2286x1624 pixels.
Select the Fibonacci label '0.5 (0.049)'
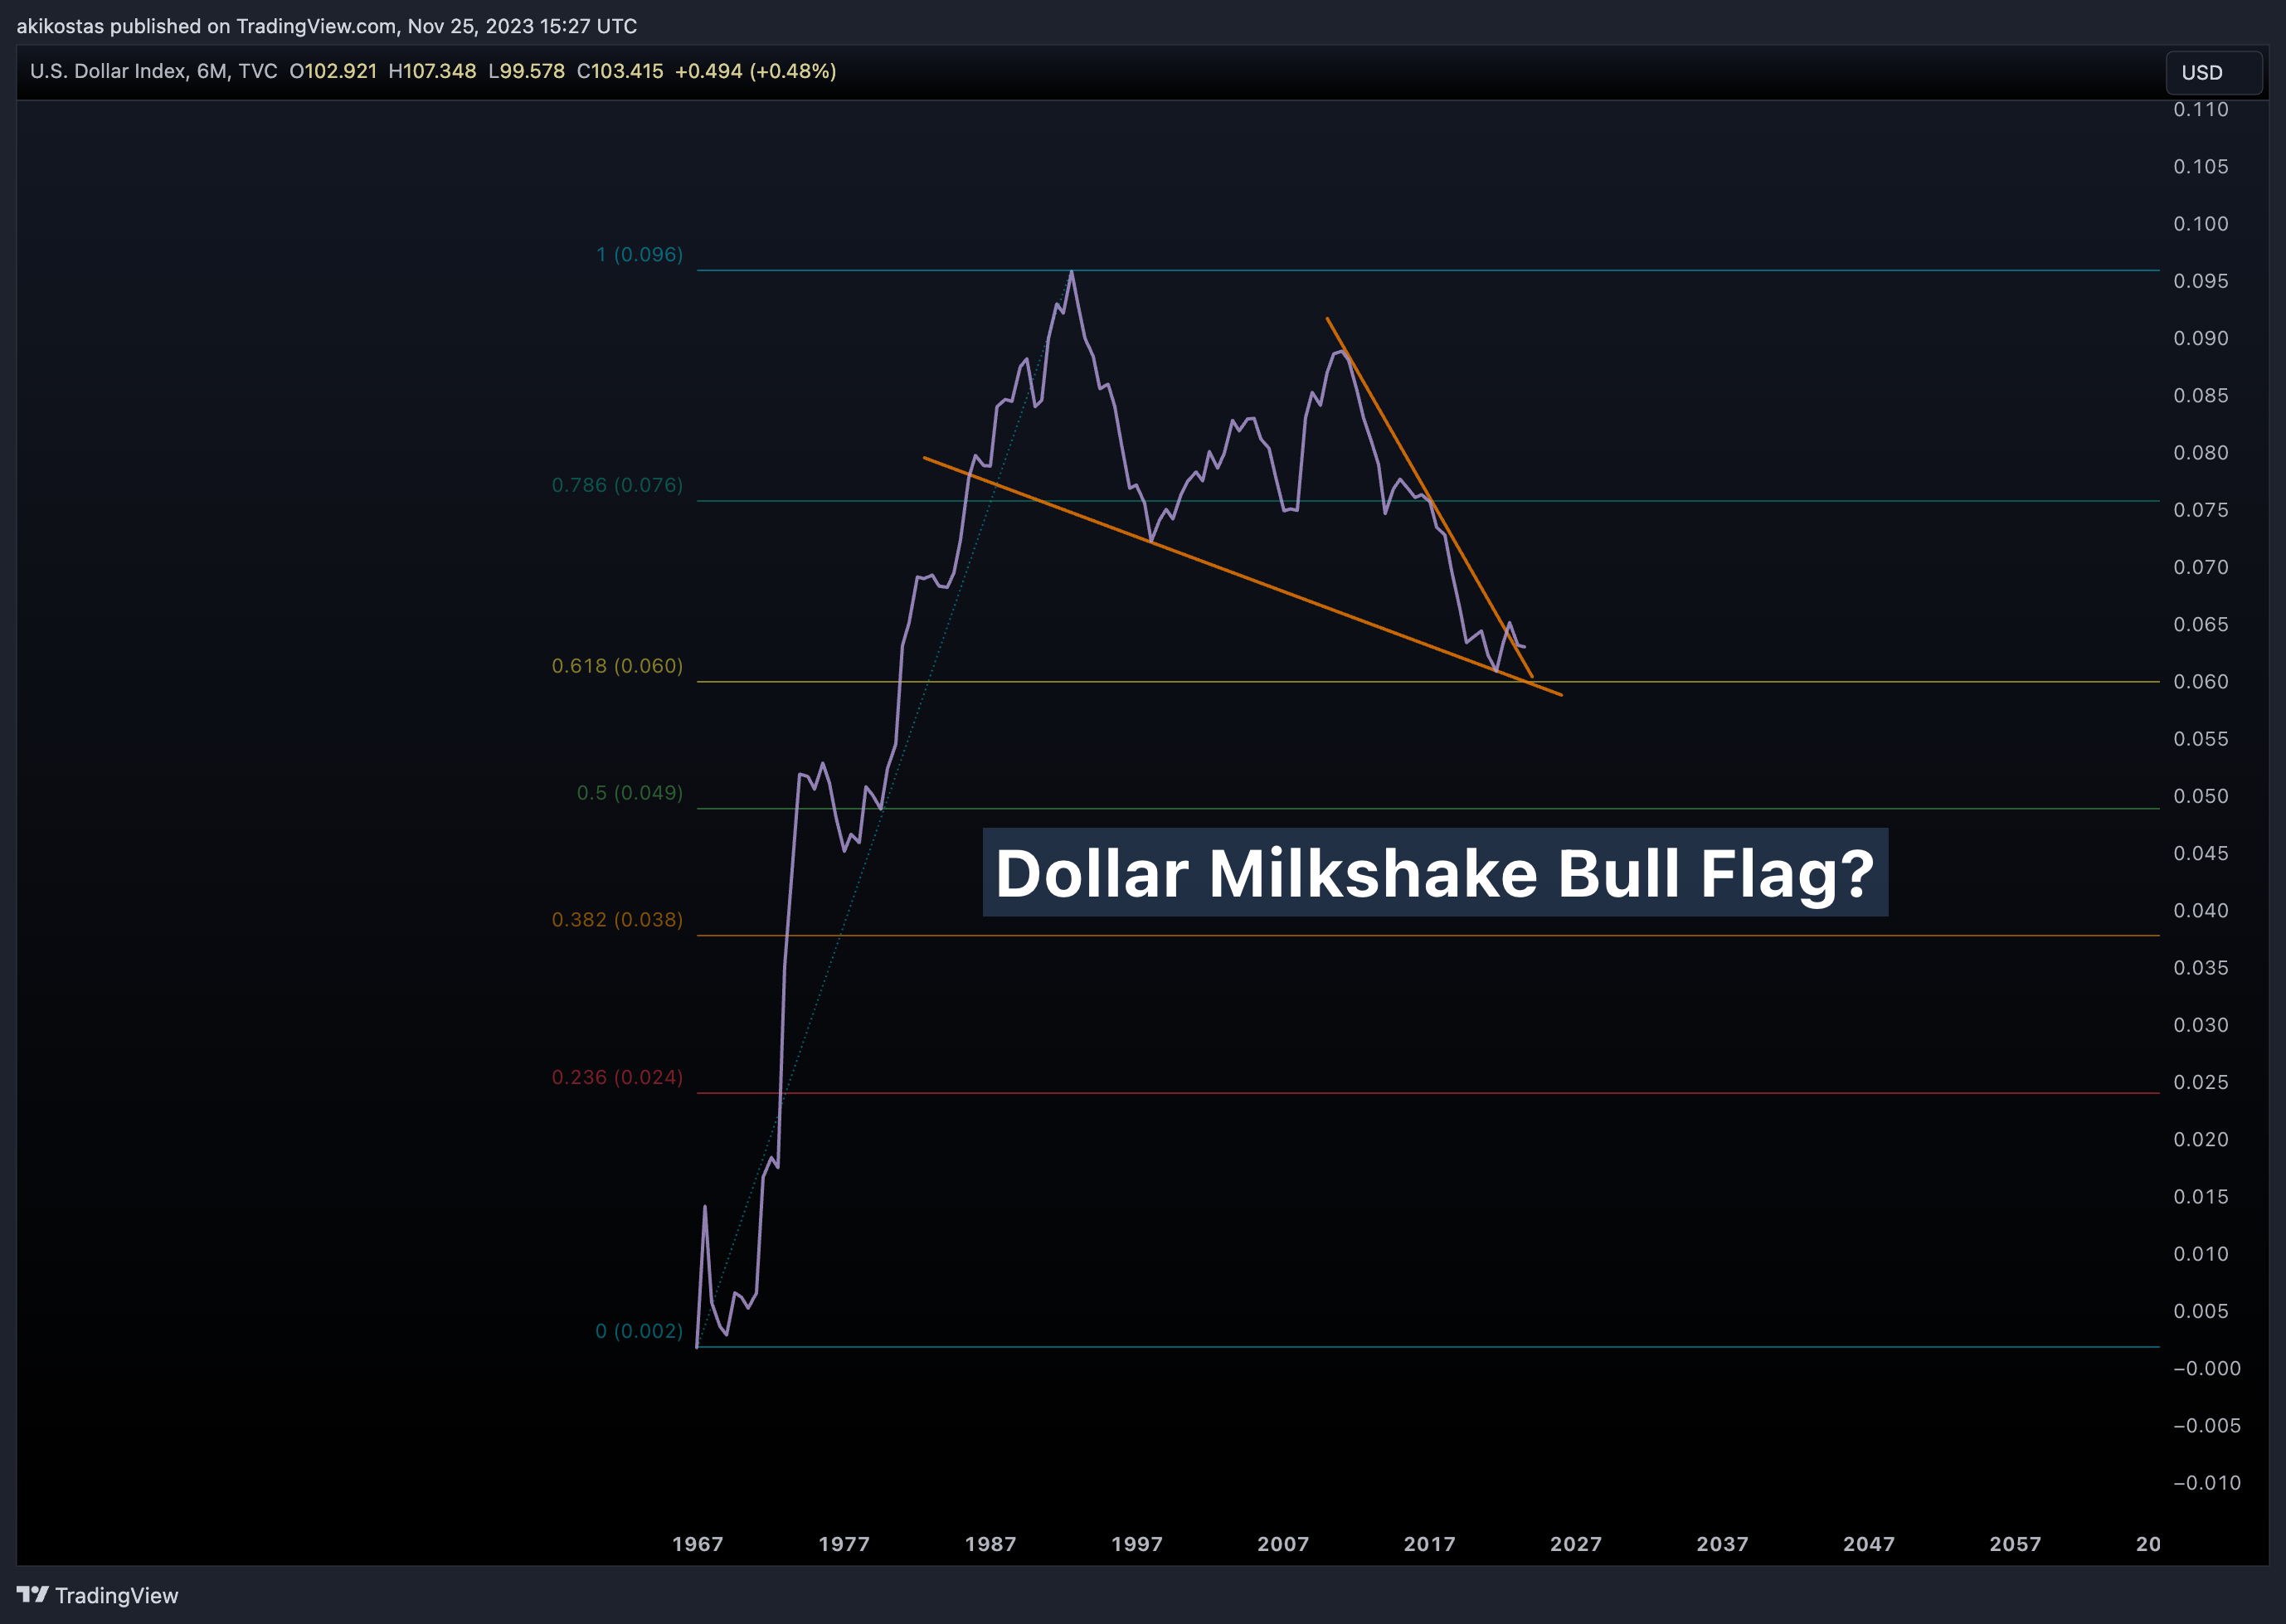coord(630,793)
